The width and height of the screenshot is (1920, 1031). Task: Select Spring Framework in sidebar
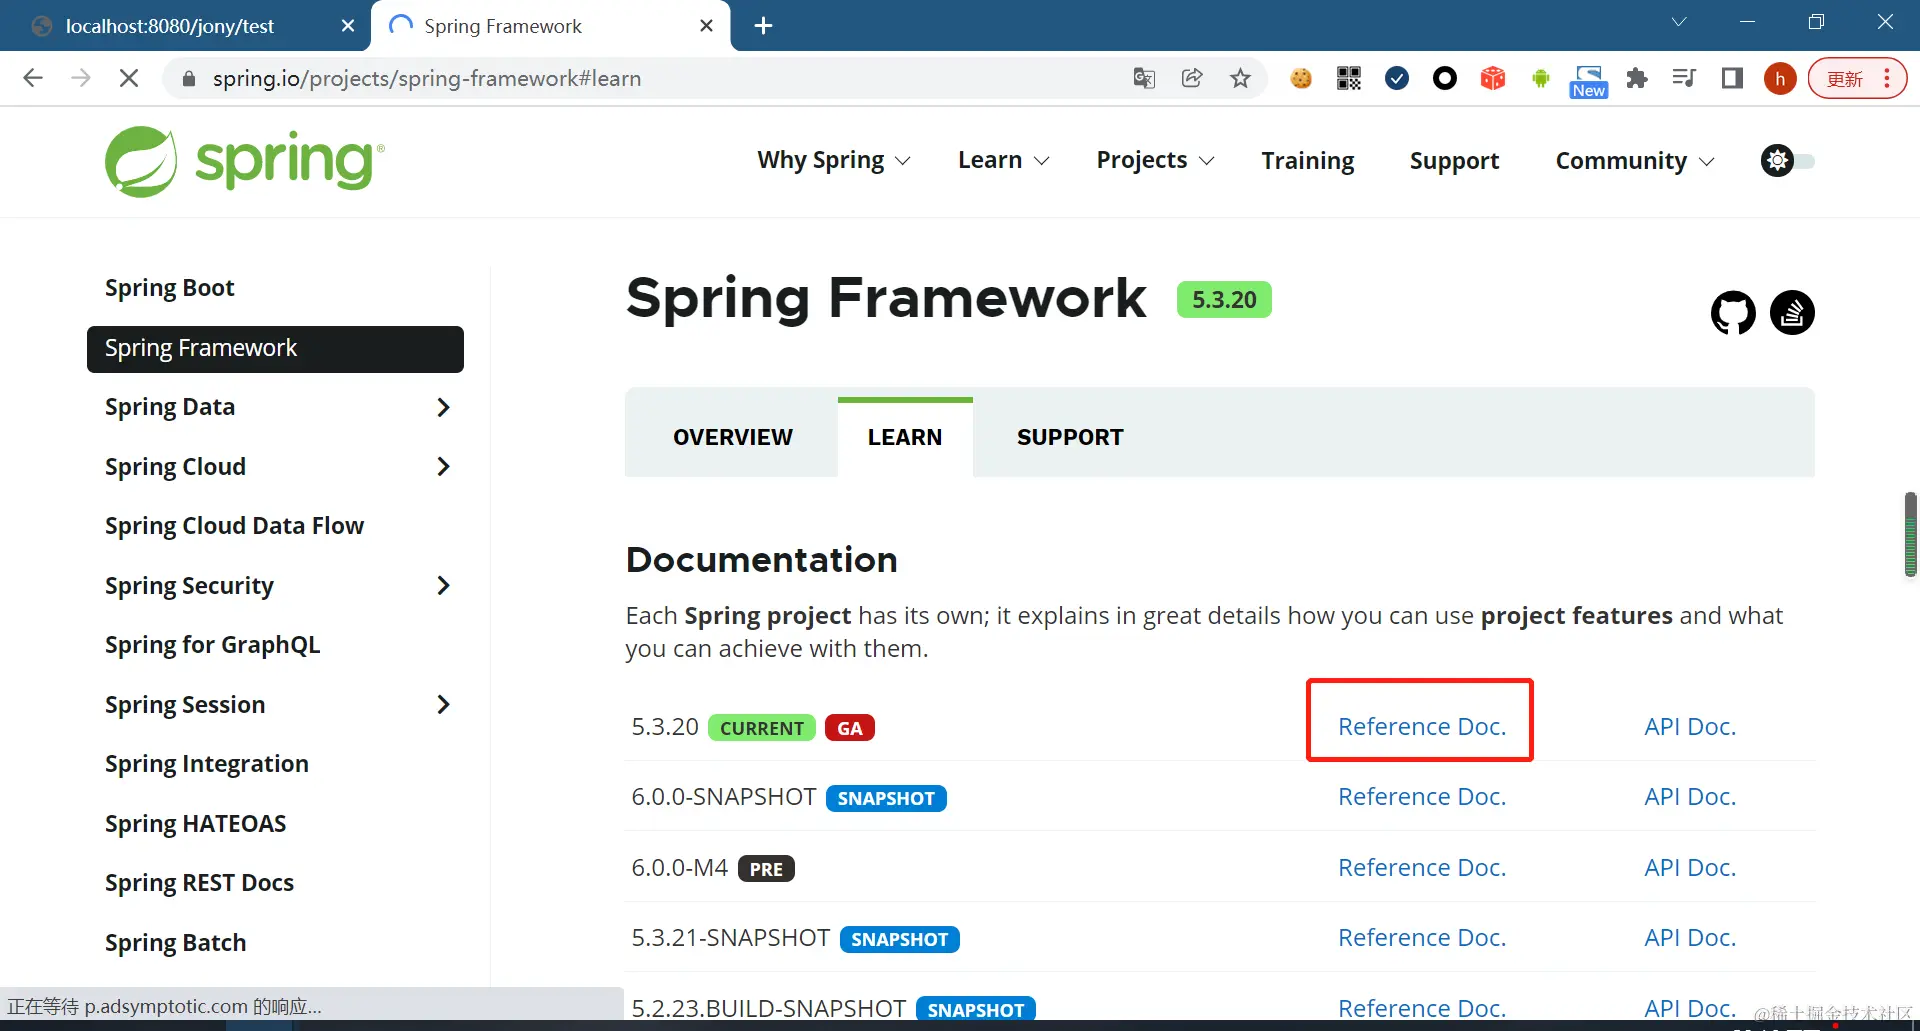click(275, 349)
